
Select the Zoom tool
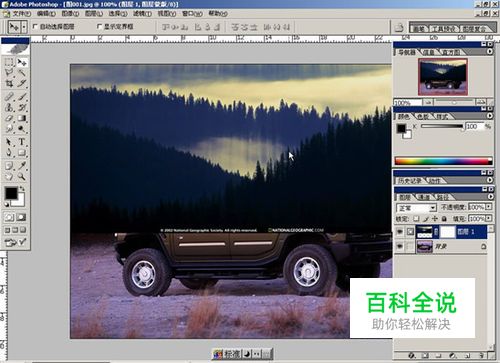coord(22,176)
